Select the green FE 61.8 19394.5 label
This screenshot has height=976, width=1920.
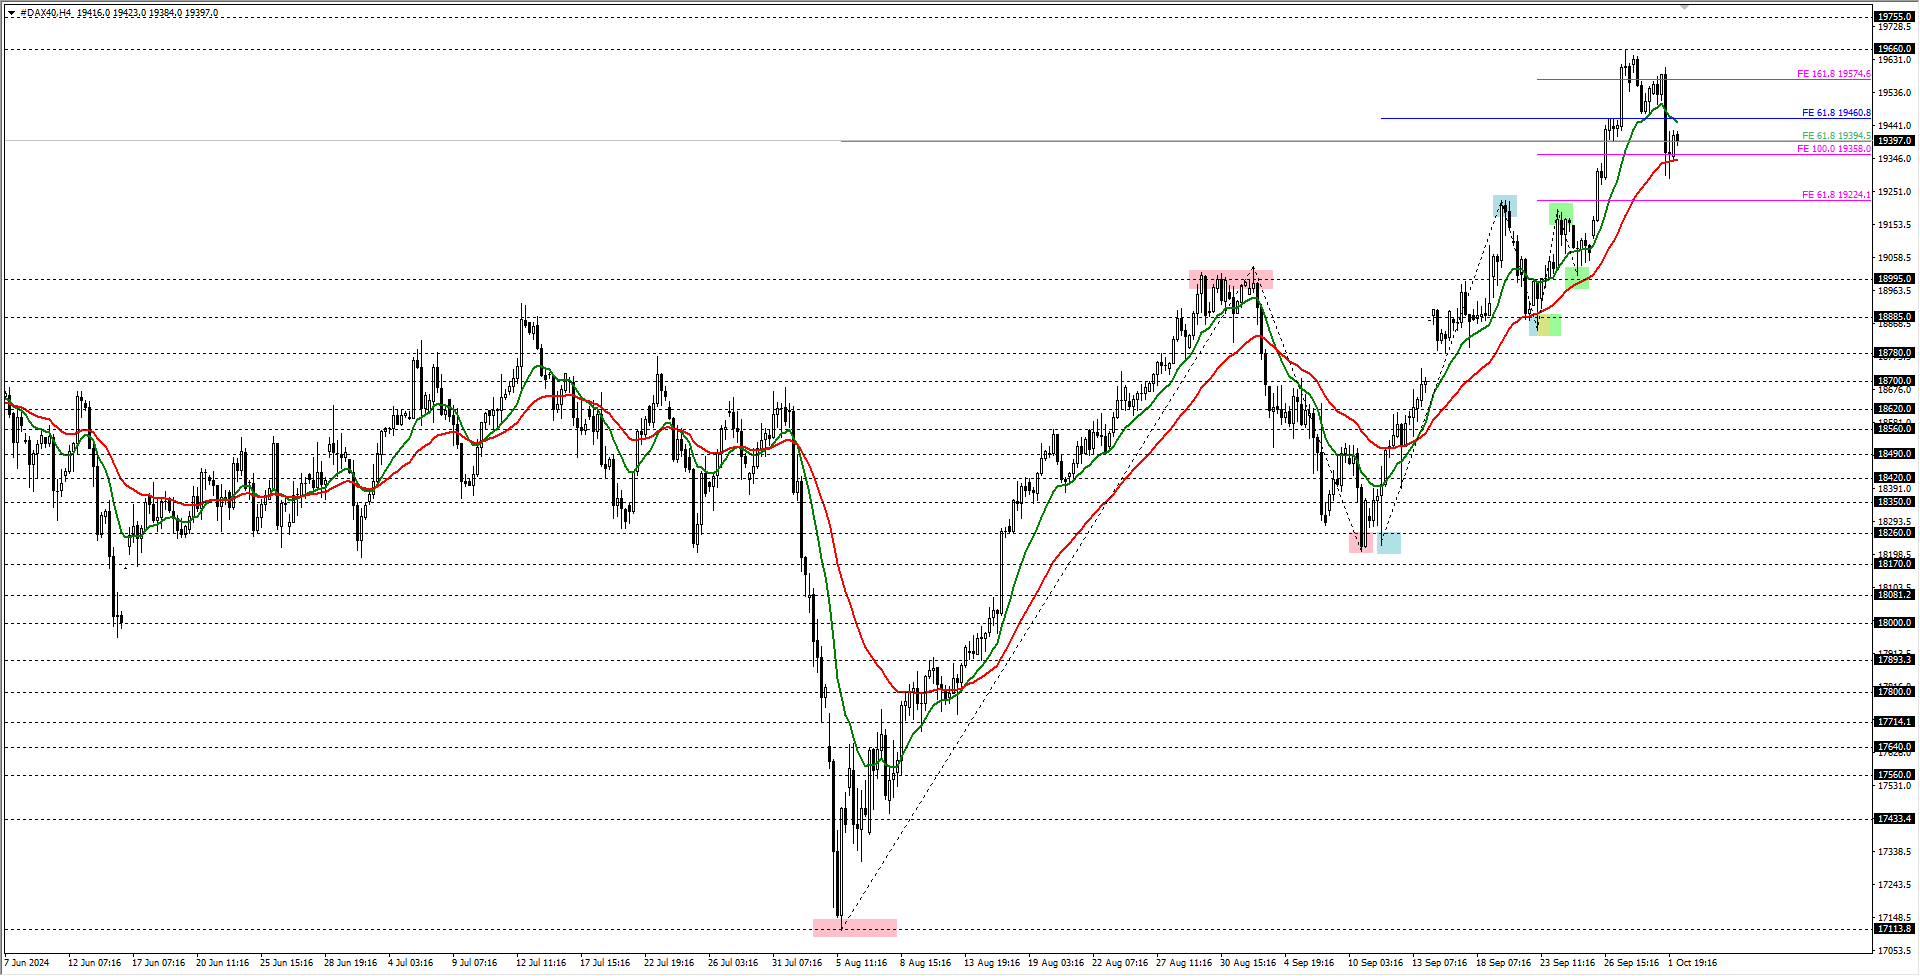[x=1836, y=136]
